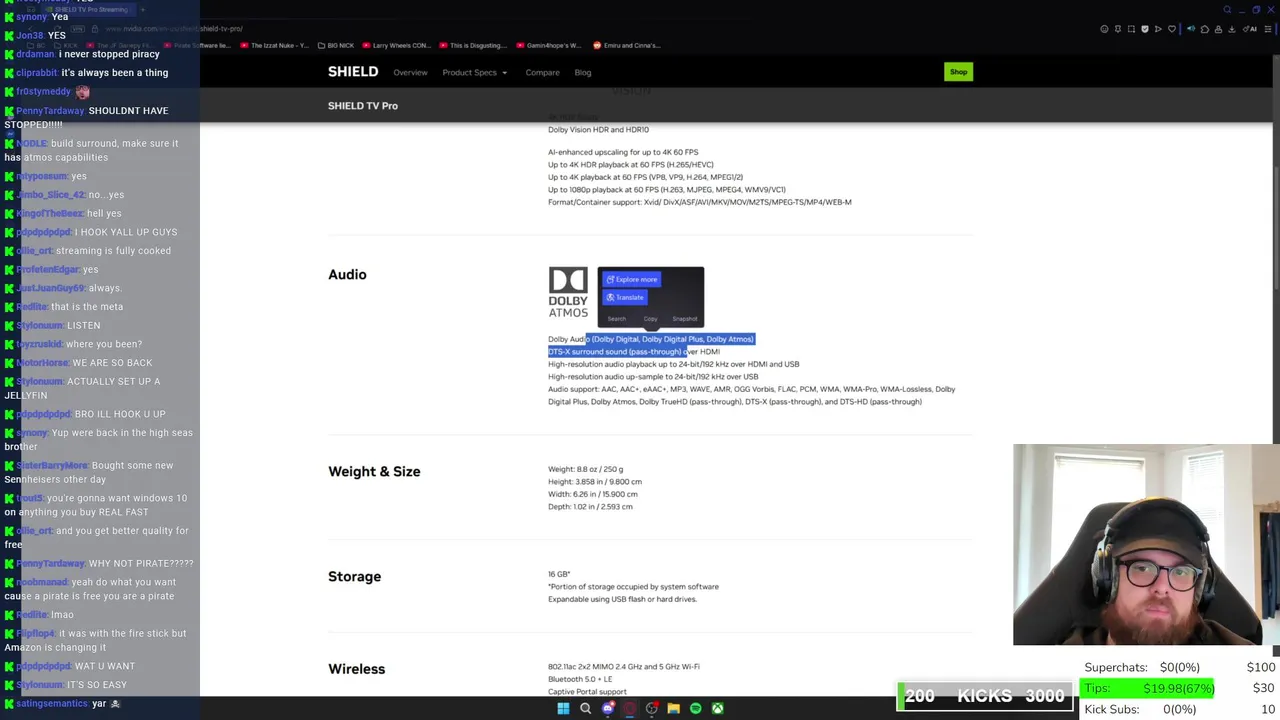Click the heart icon in browser toolbar
This screenshot has width=1280, height=720.
pyautogui.click(x=1171, y=29)
